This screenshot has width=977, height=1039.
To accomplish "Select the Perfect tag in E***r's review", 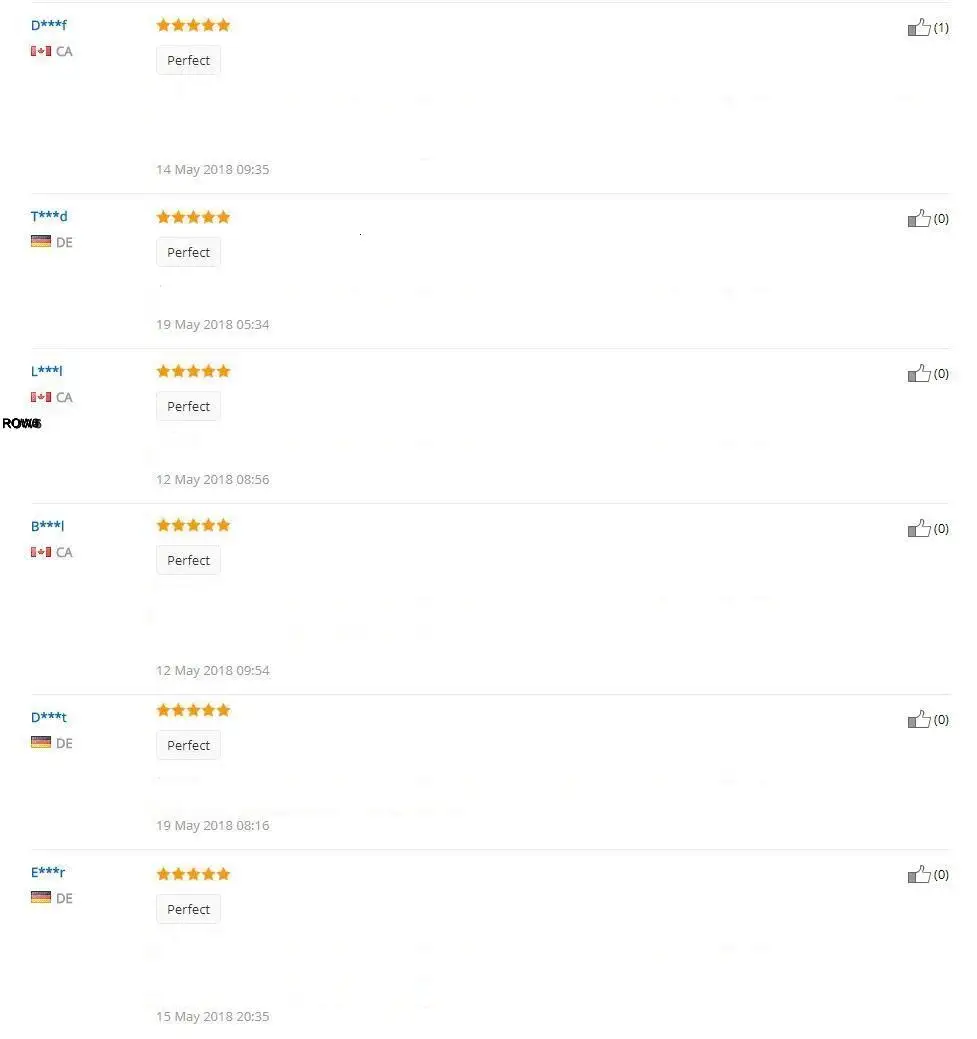I will point(188,909).
